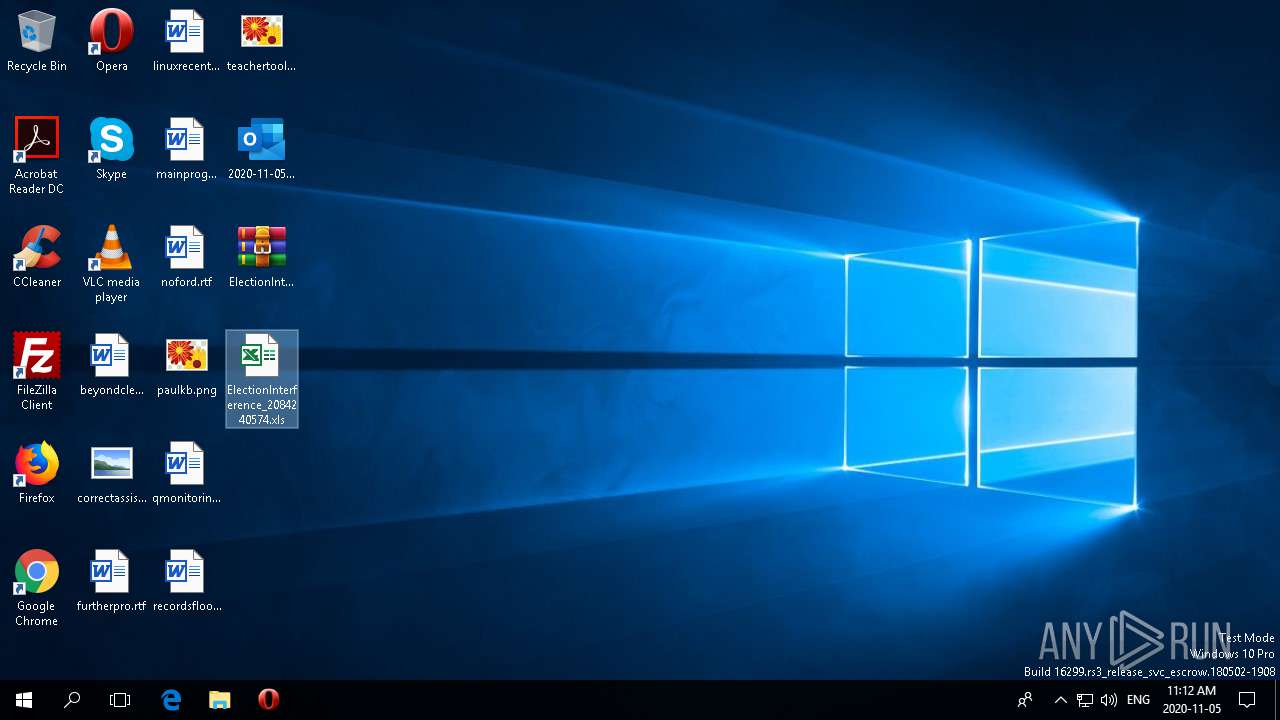1280x720 pixels.
Task: Select the beyondcle Word document icon
Action: 111,364
